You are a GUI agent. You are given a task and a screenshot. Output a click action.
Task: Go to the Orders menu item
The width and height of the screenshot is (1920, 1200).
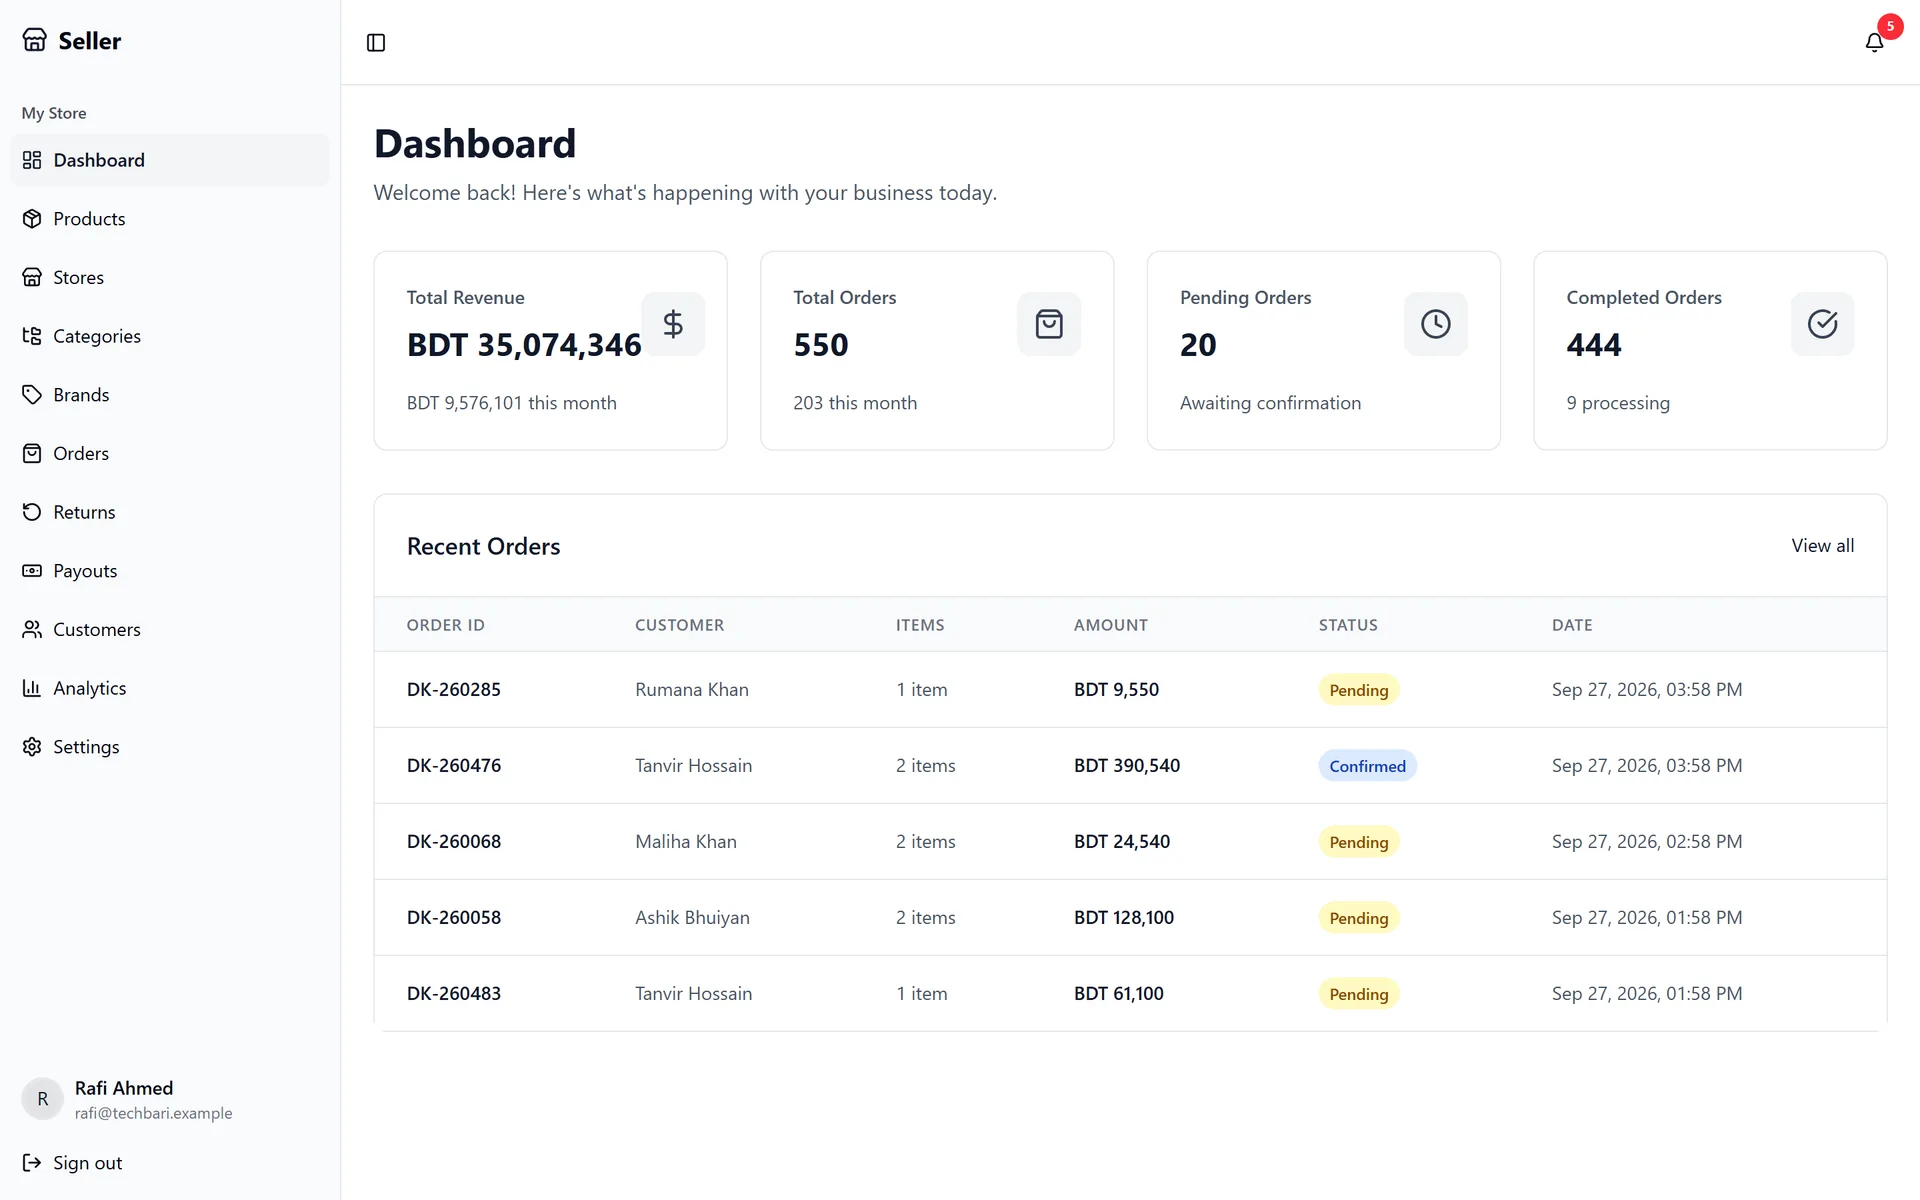point(170,453)
